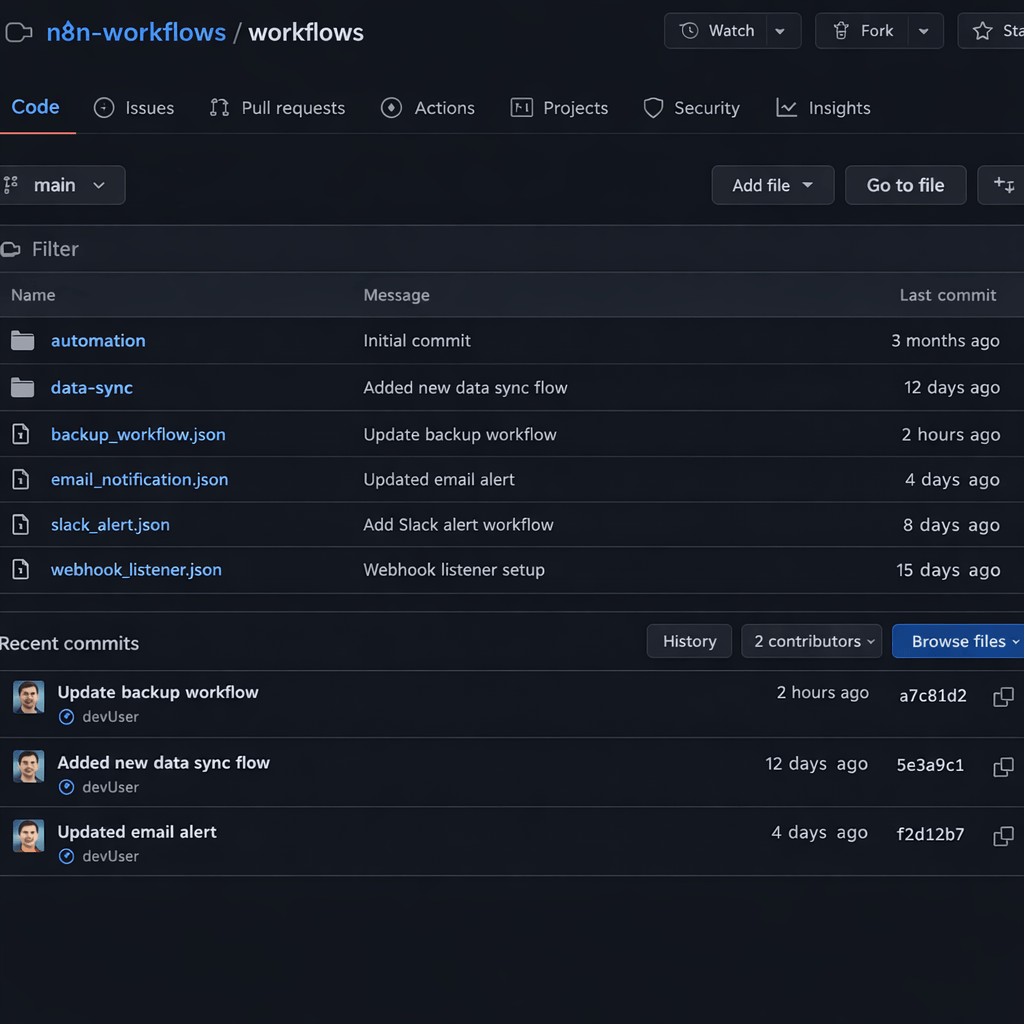Copy commit hash 5e3a9c1
Image resolution: width=1024 pixels, height=1024 pixels.
pyautogui.click(x=1003, y=766)
